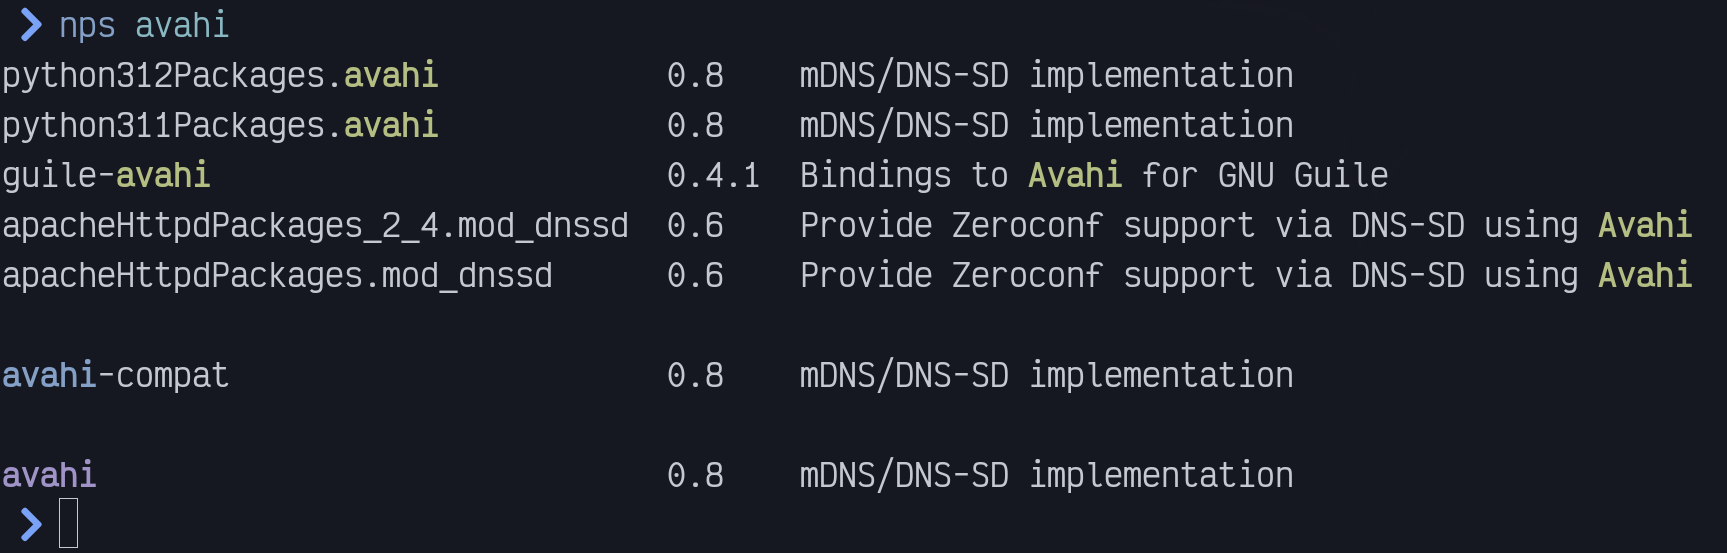
Task: Click version 0.6 of apacheHttpdPackages_2_4.mod_dnssd
Action: point(695,226)
